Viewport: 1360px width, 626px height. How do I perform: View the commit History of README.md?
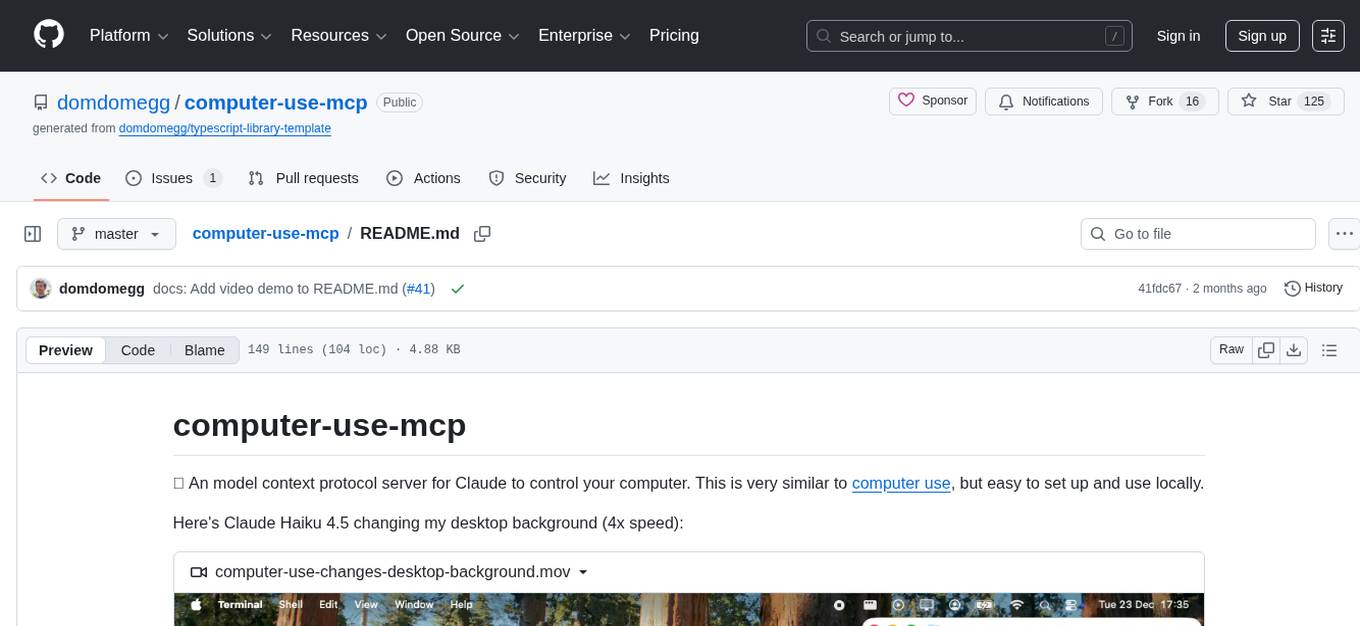pyautogui.click(x=1313, y=288)
